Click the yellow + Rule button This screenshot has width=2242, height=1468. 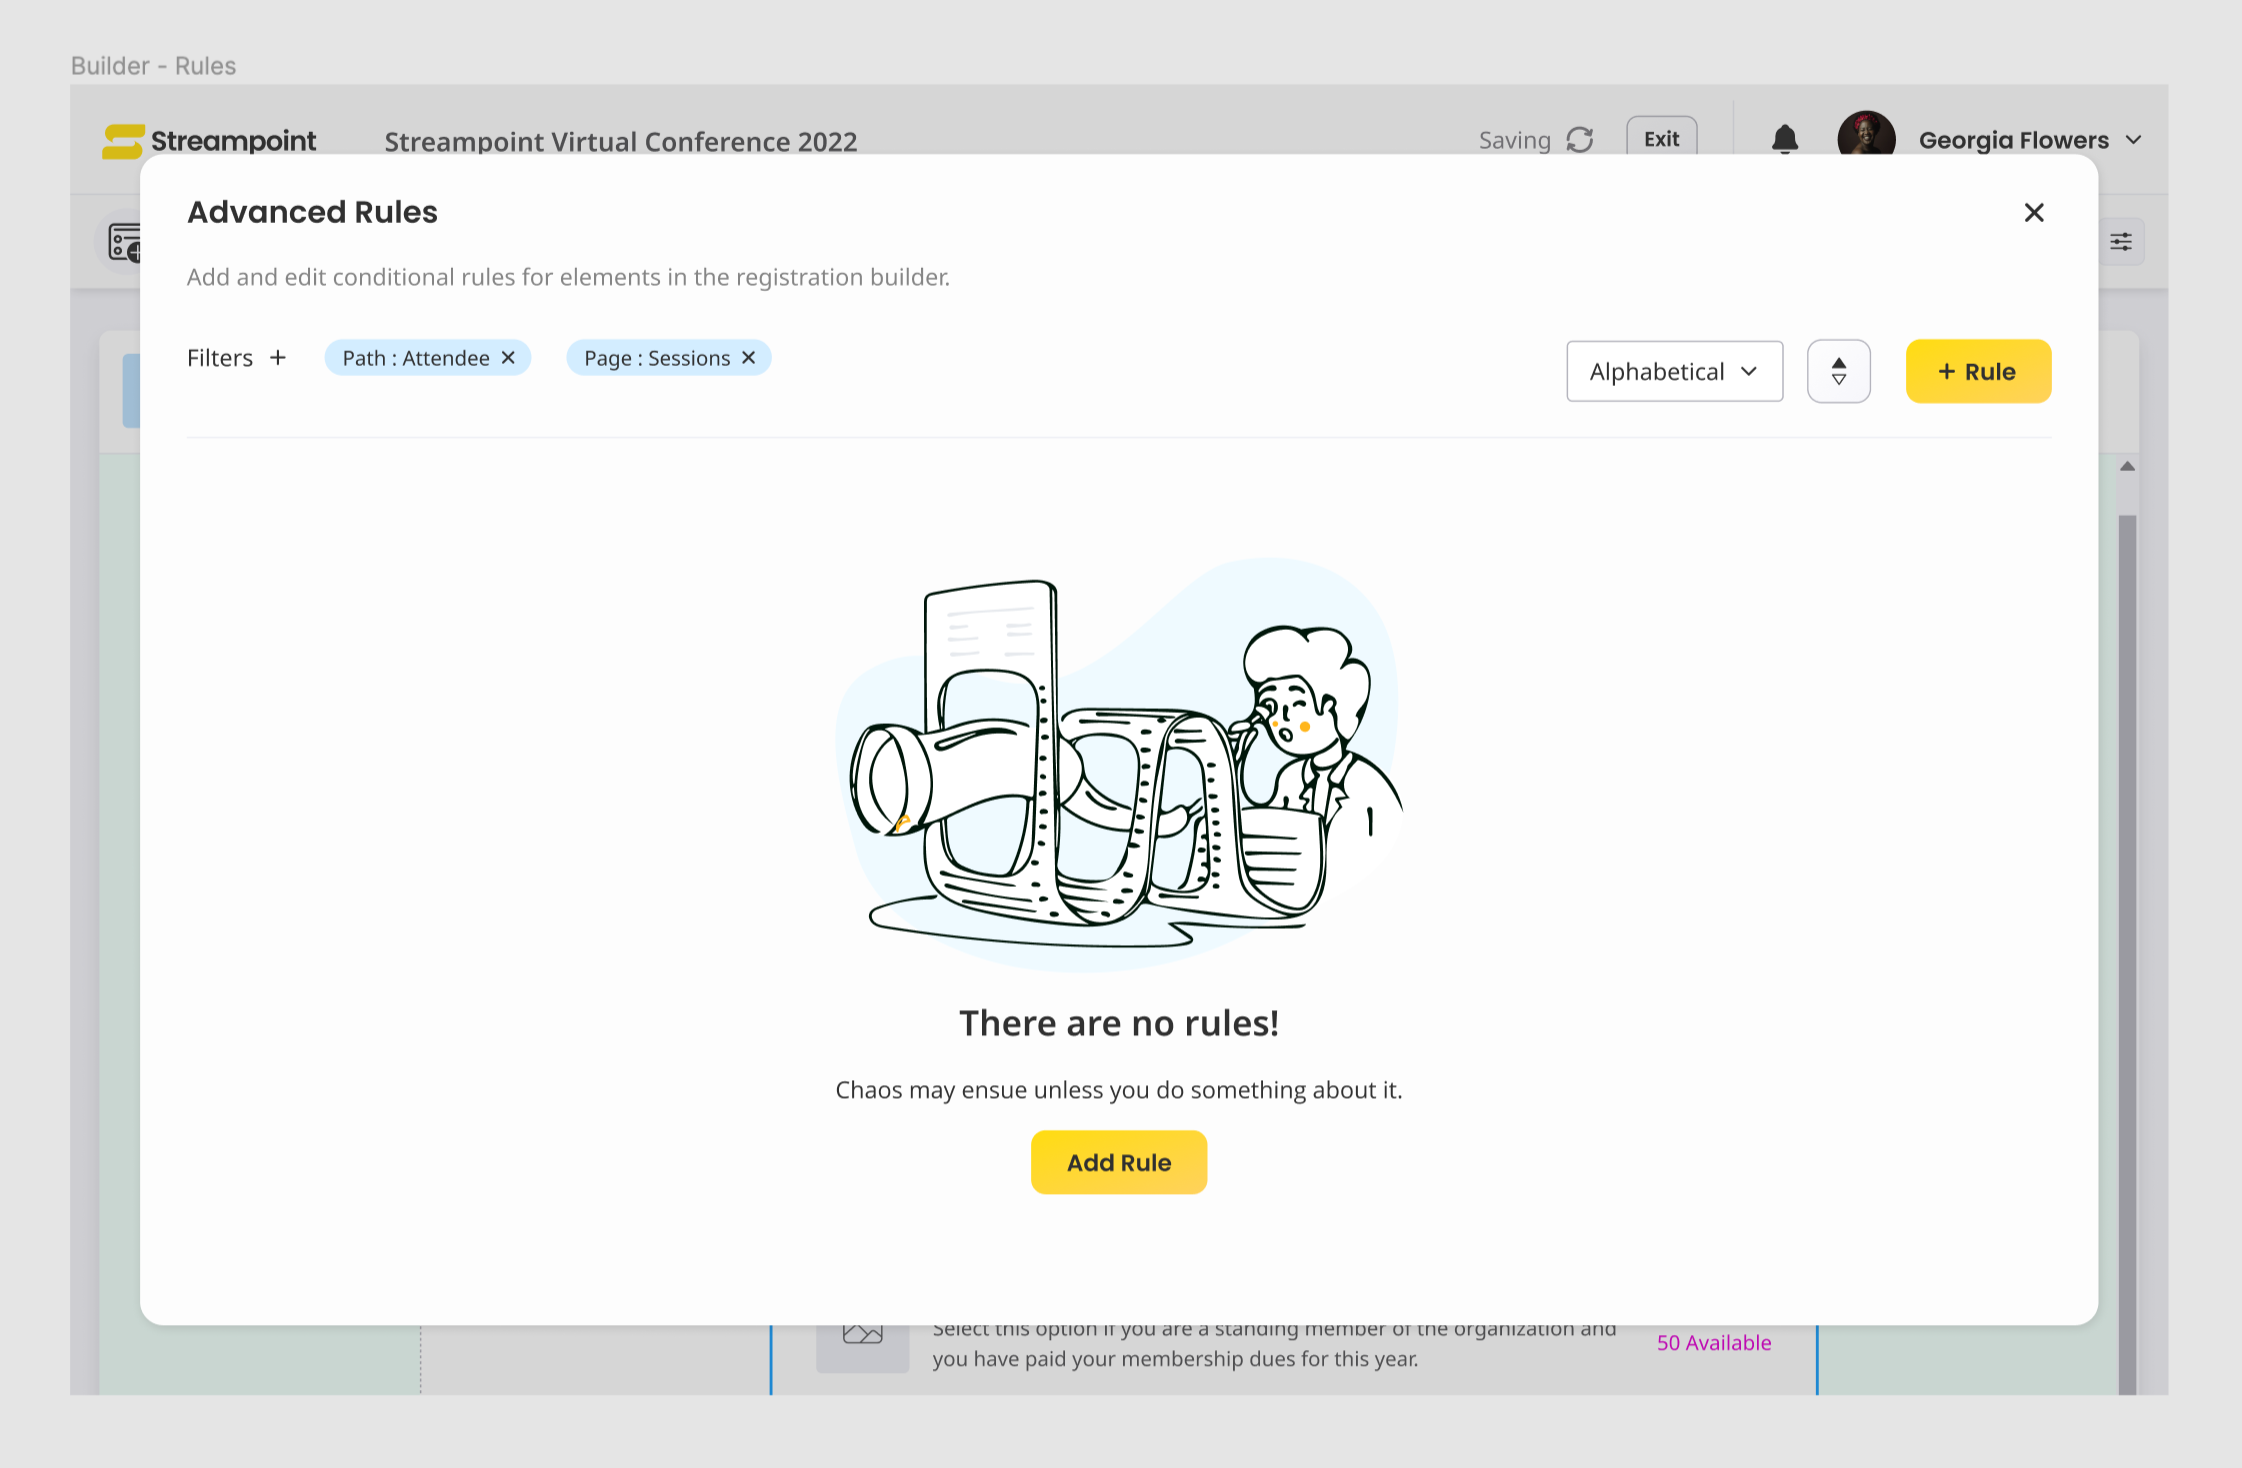click(1977, 372)
